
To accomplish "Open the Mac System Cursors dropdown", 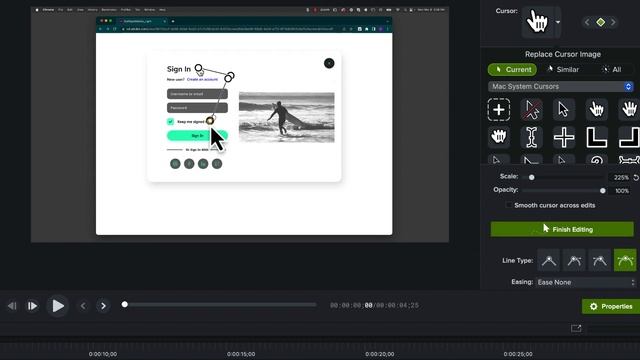I will click(561, 87).
